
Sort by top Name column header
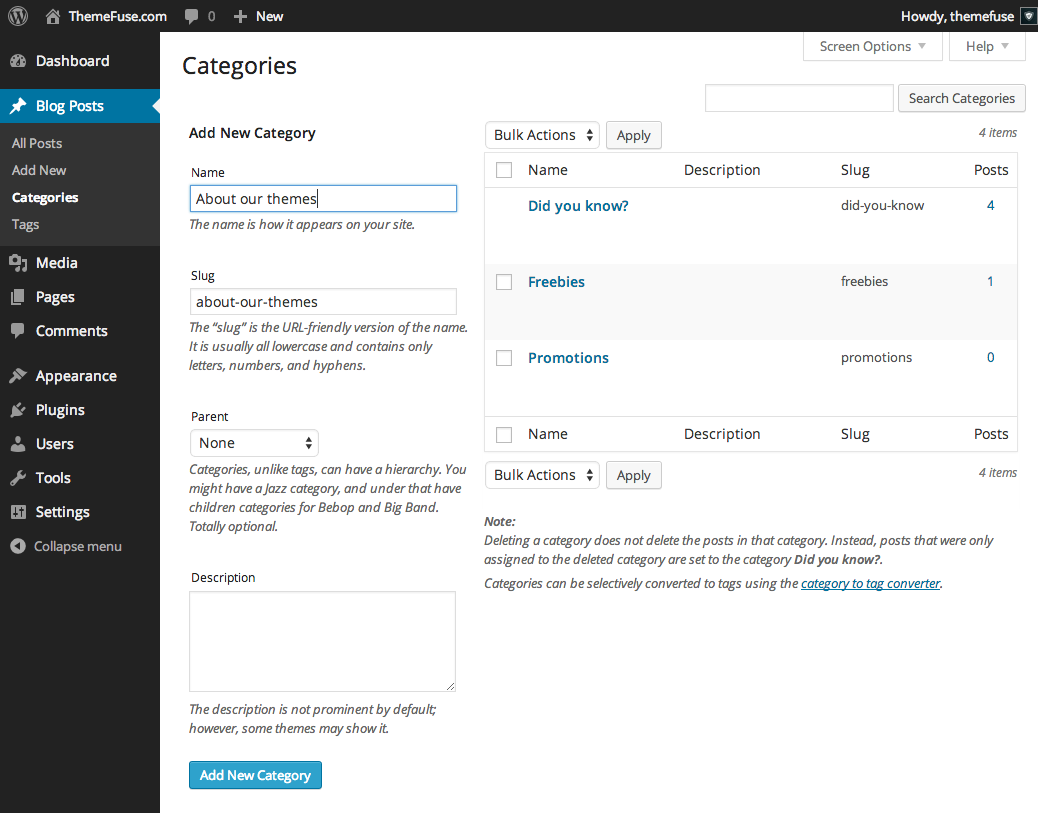click(x=547, y=170)
